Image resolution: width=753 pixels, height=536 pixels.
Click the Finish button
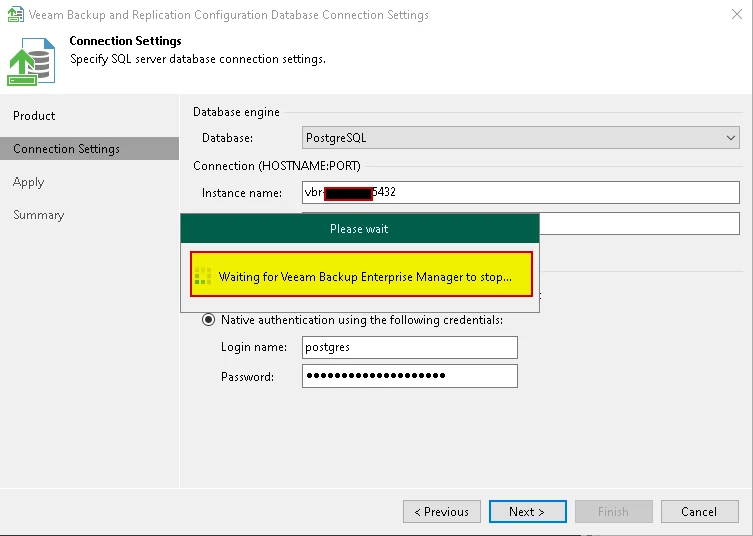613,512
